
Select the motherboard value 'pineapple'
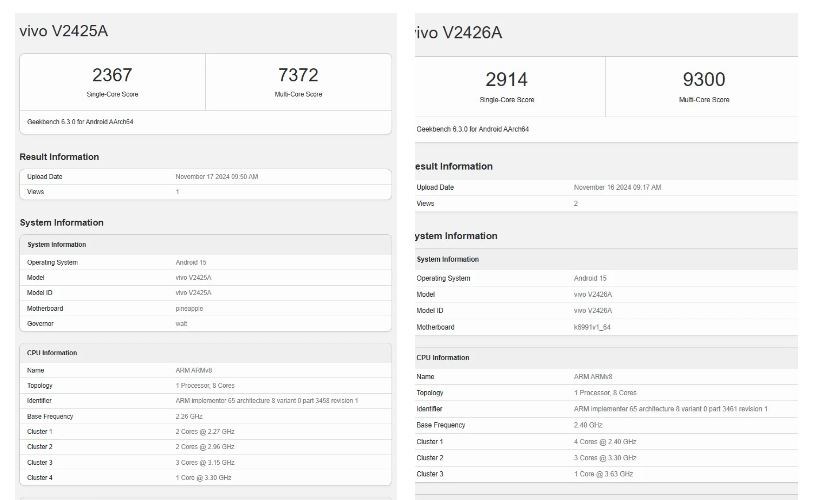[189, 309]
